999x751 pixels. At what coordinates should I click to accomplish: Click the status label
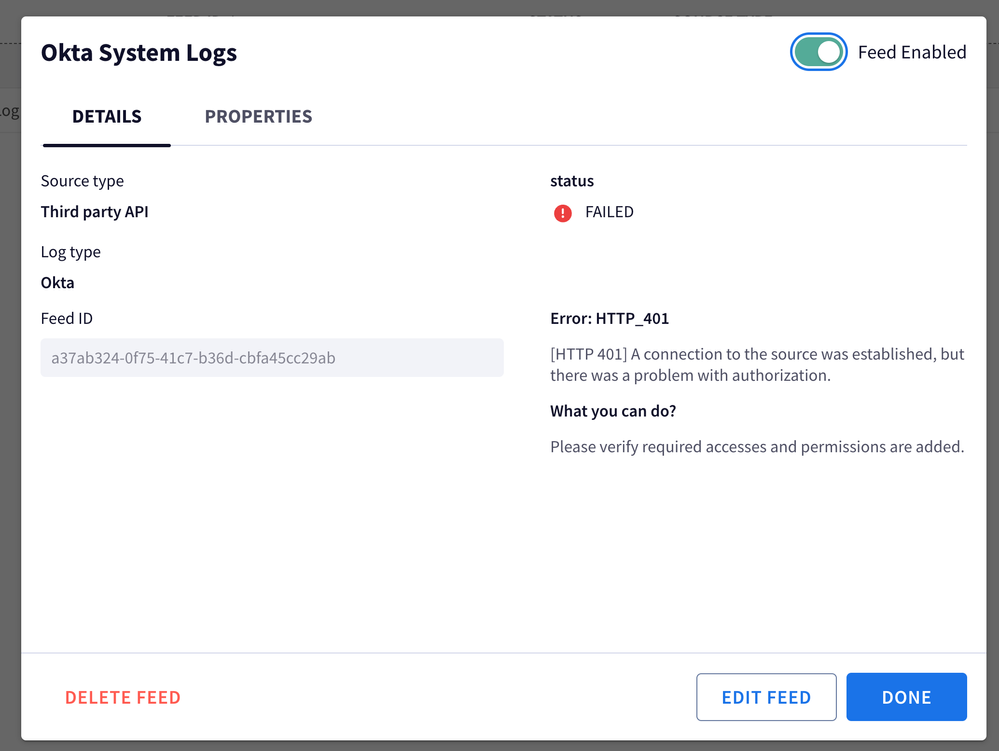(571, 181)
